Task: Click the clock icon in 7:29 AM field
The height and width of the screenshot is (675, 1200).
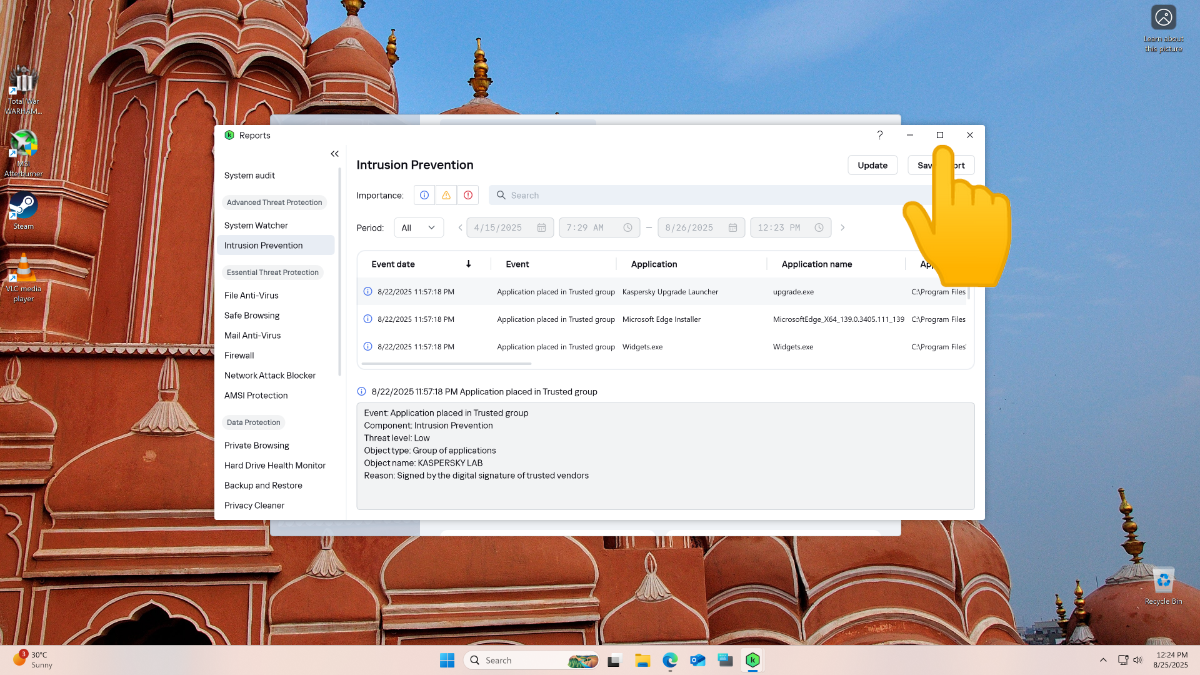Action: pos(628,228)
